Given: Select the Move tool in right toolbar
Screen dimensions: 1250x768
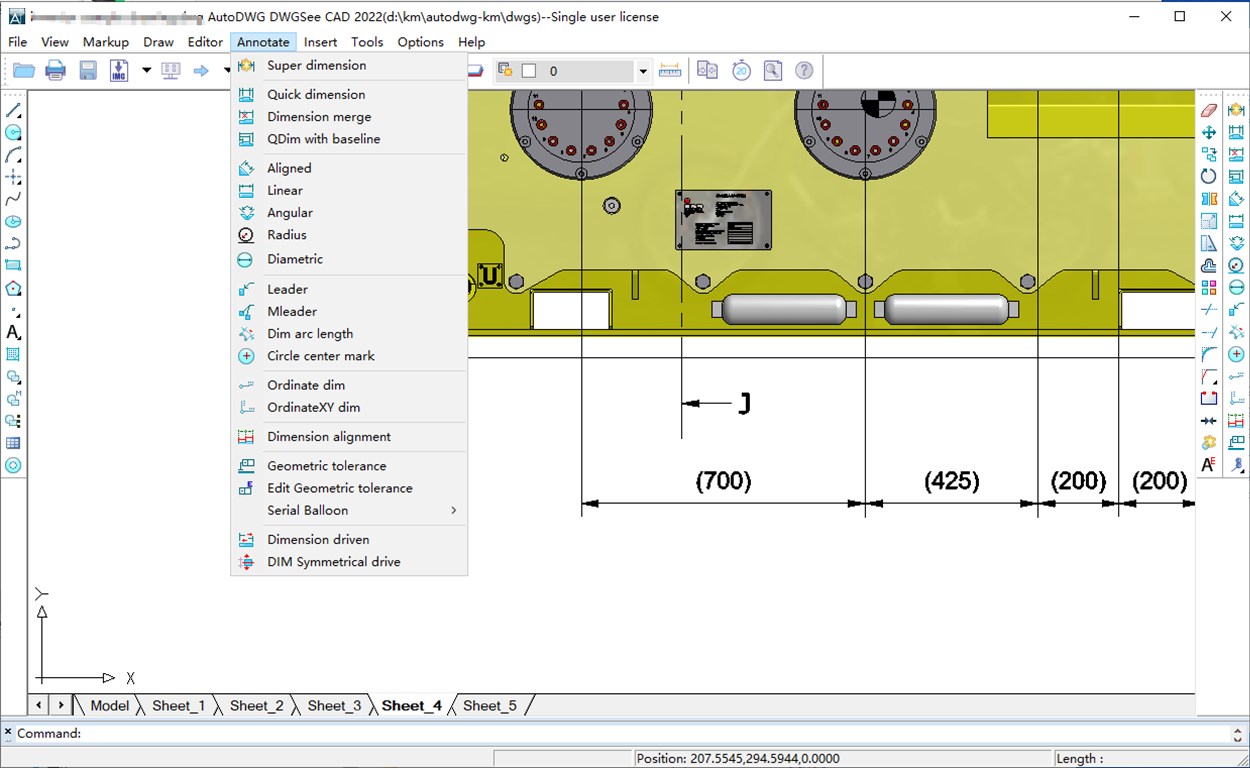Looking at the screenshot, I should coord(1209,132).
